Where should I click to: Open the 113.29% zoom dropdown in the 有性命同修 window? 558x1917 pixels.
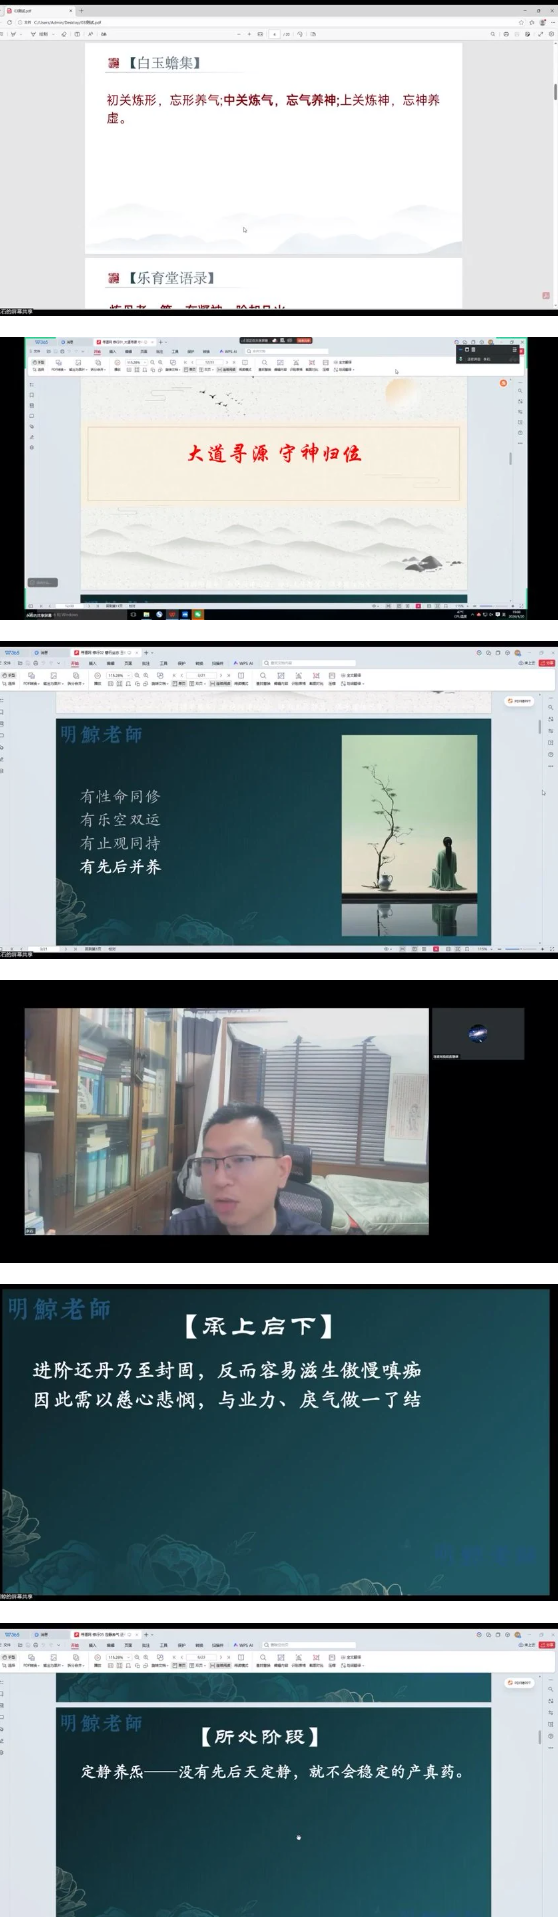point(118,676)
